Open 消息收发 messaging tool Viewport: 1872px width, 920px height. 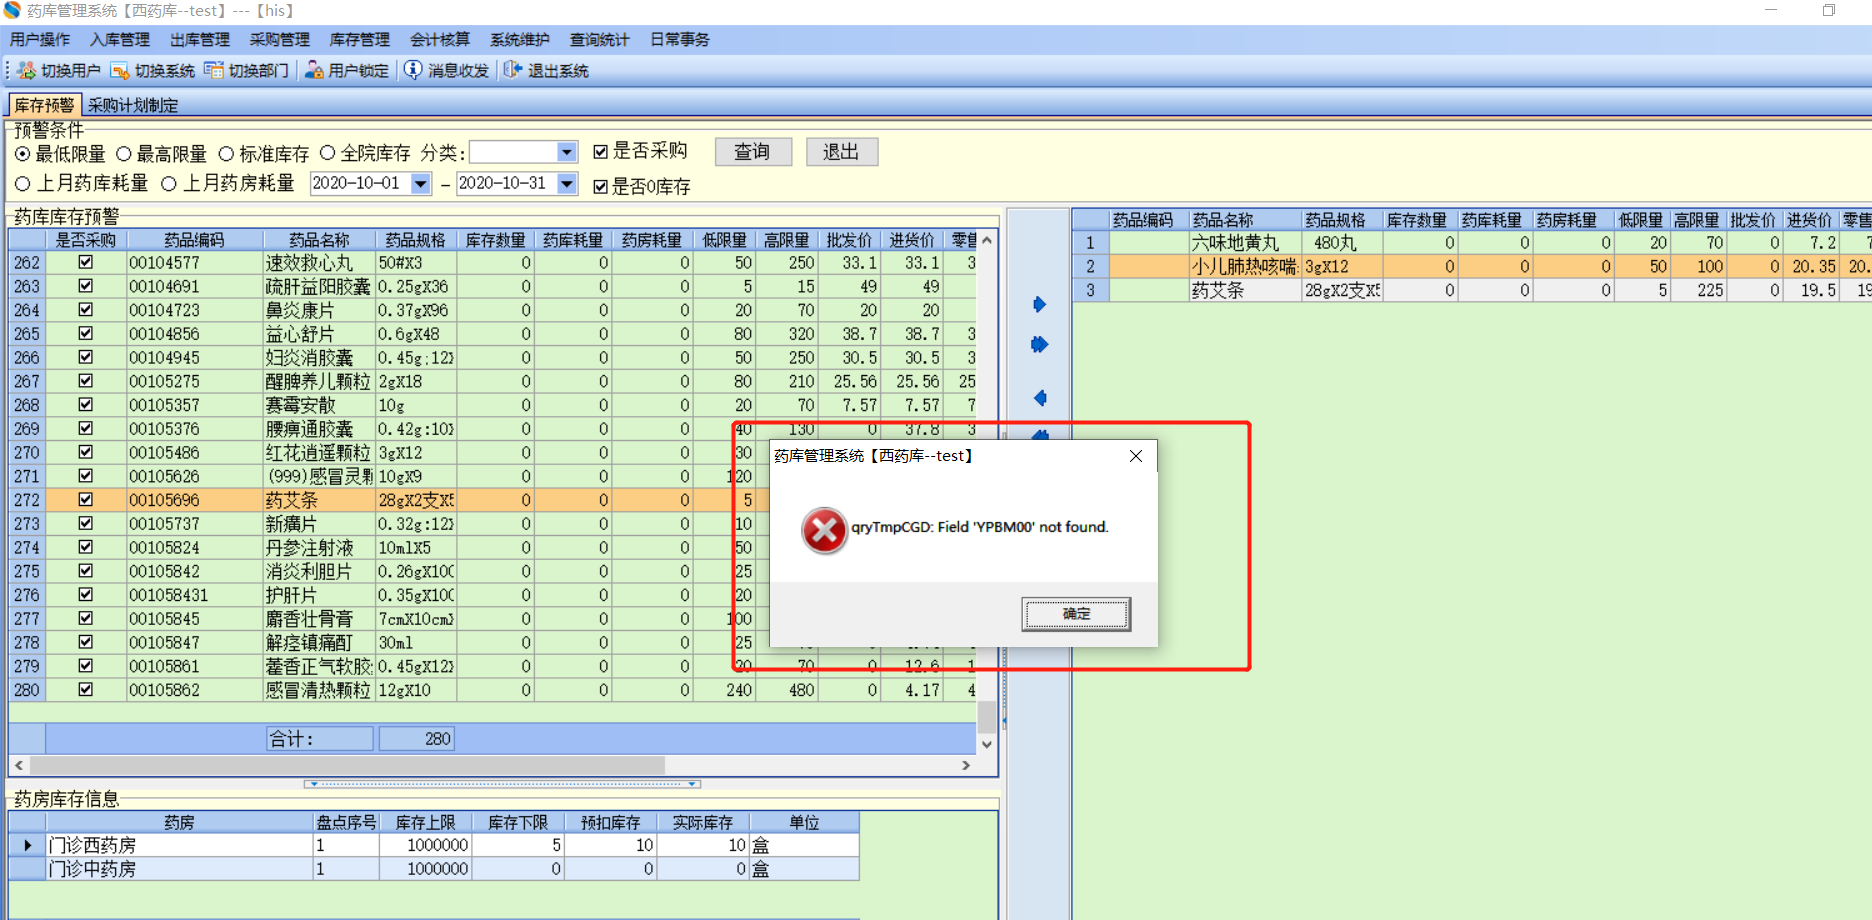pos(446,70)
